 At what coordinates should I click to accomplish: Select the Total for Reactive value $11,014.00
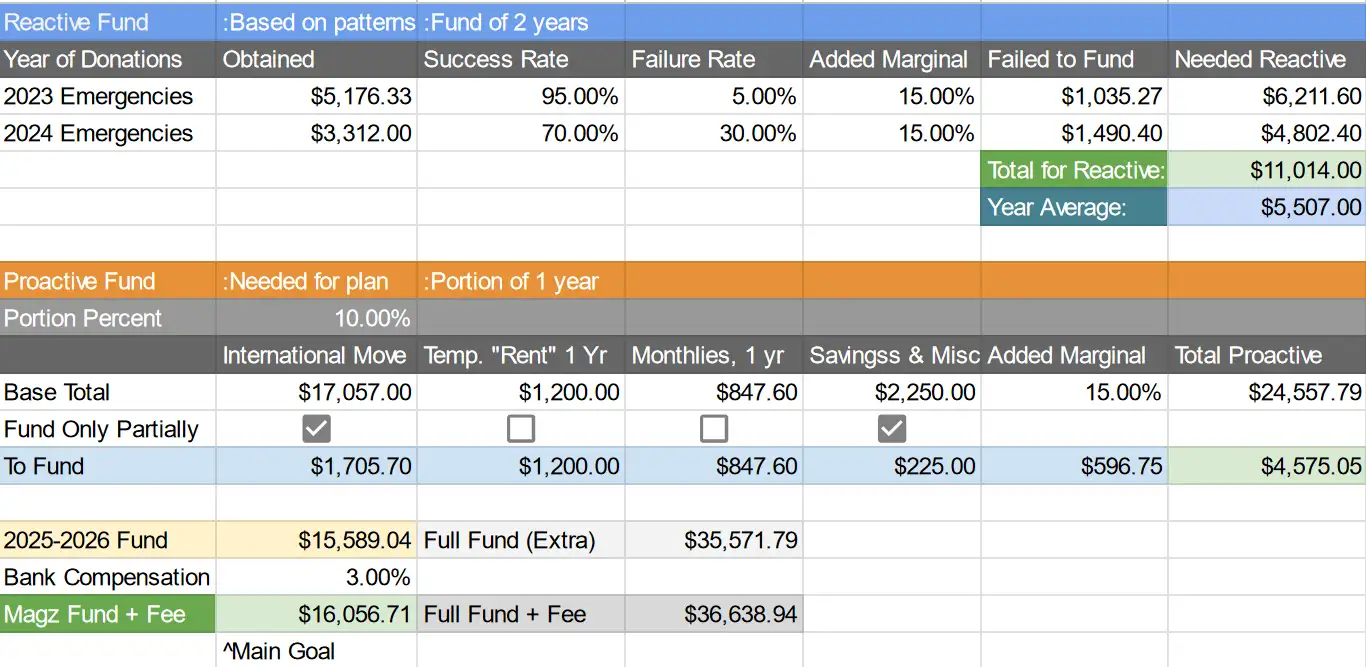point(1266,170)
